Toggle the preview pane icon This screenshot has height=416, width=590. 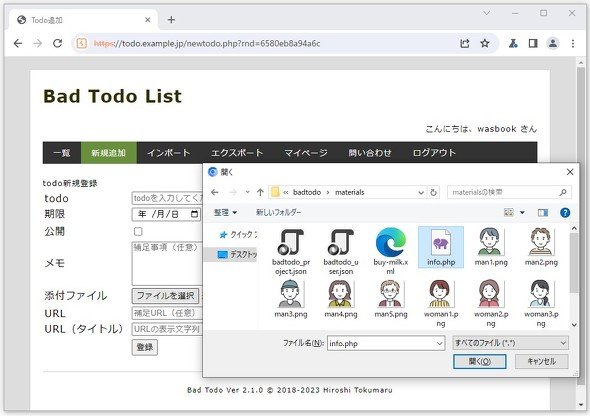[543, 213]
